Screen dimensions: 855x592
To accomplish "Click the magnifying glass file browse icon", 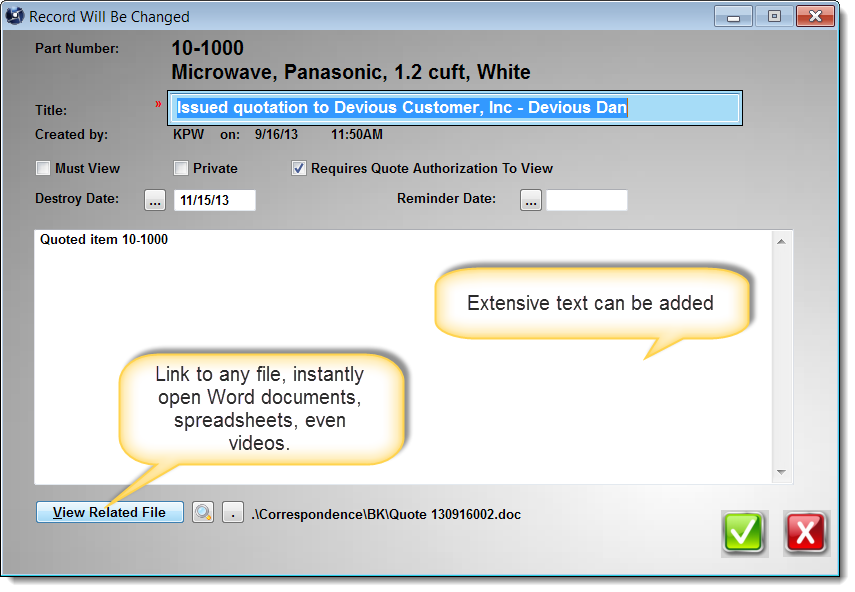I will tap(203, 513).
